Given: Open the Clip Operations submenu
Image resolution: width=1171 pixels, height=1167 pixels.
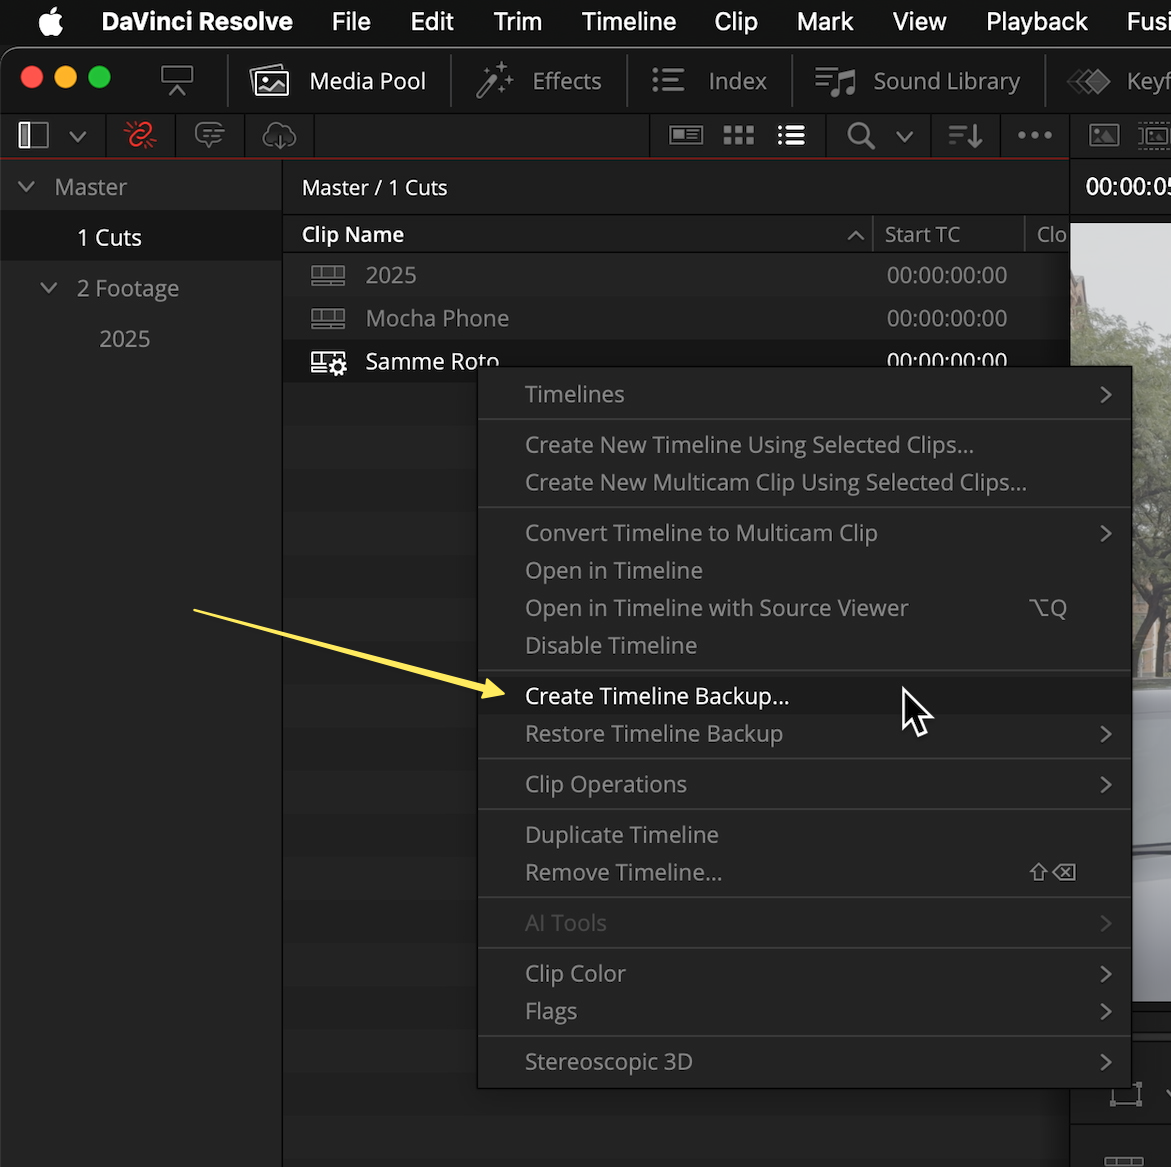Looking at the screenshot, I should pyautogui.click(x=804, y=784).
